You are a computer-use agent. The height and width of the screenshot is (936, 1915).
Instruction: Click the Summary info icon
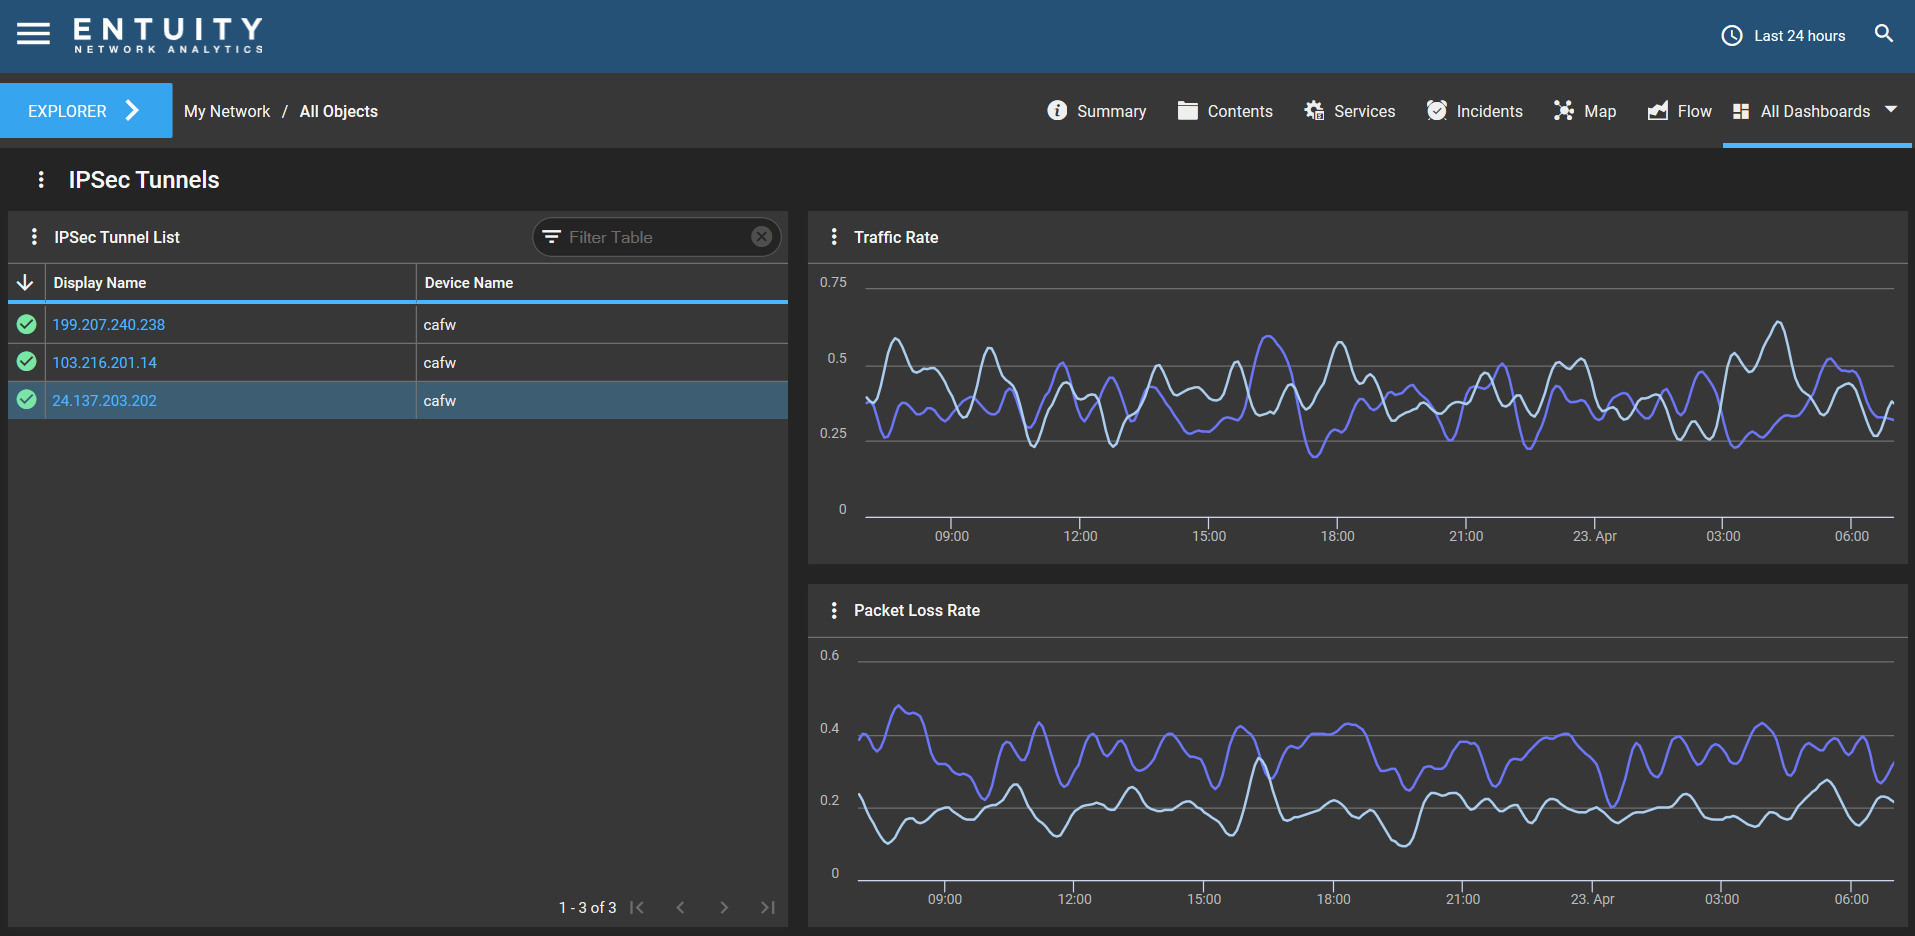coord(1057,110)
